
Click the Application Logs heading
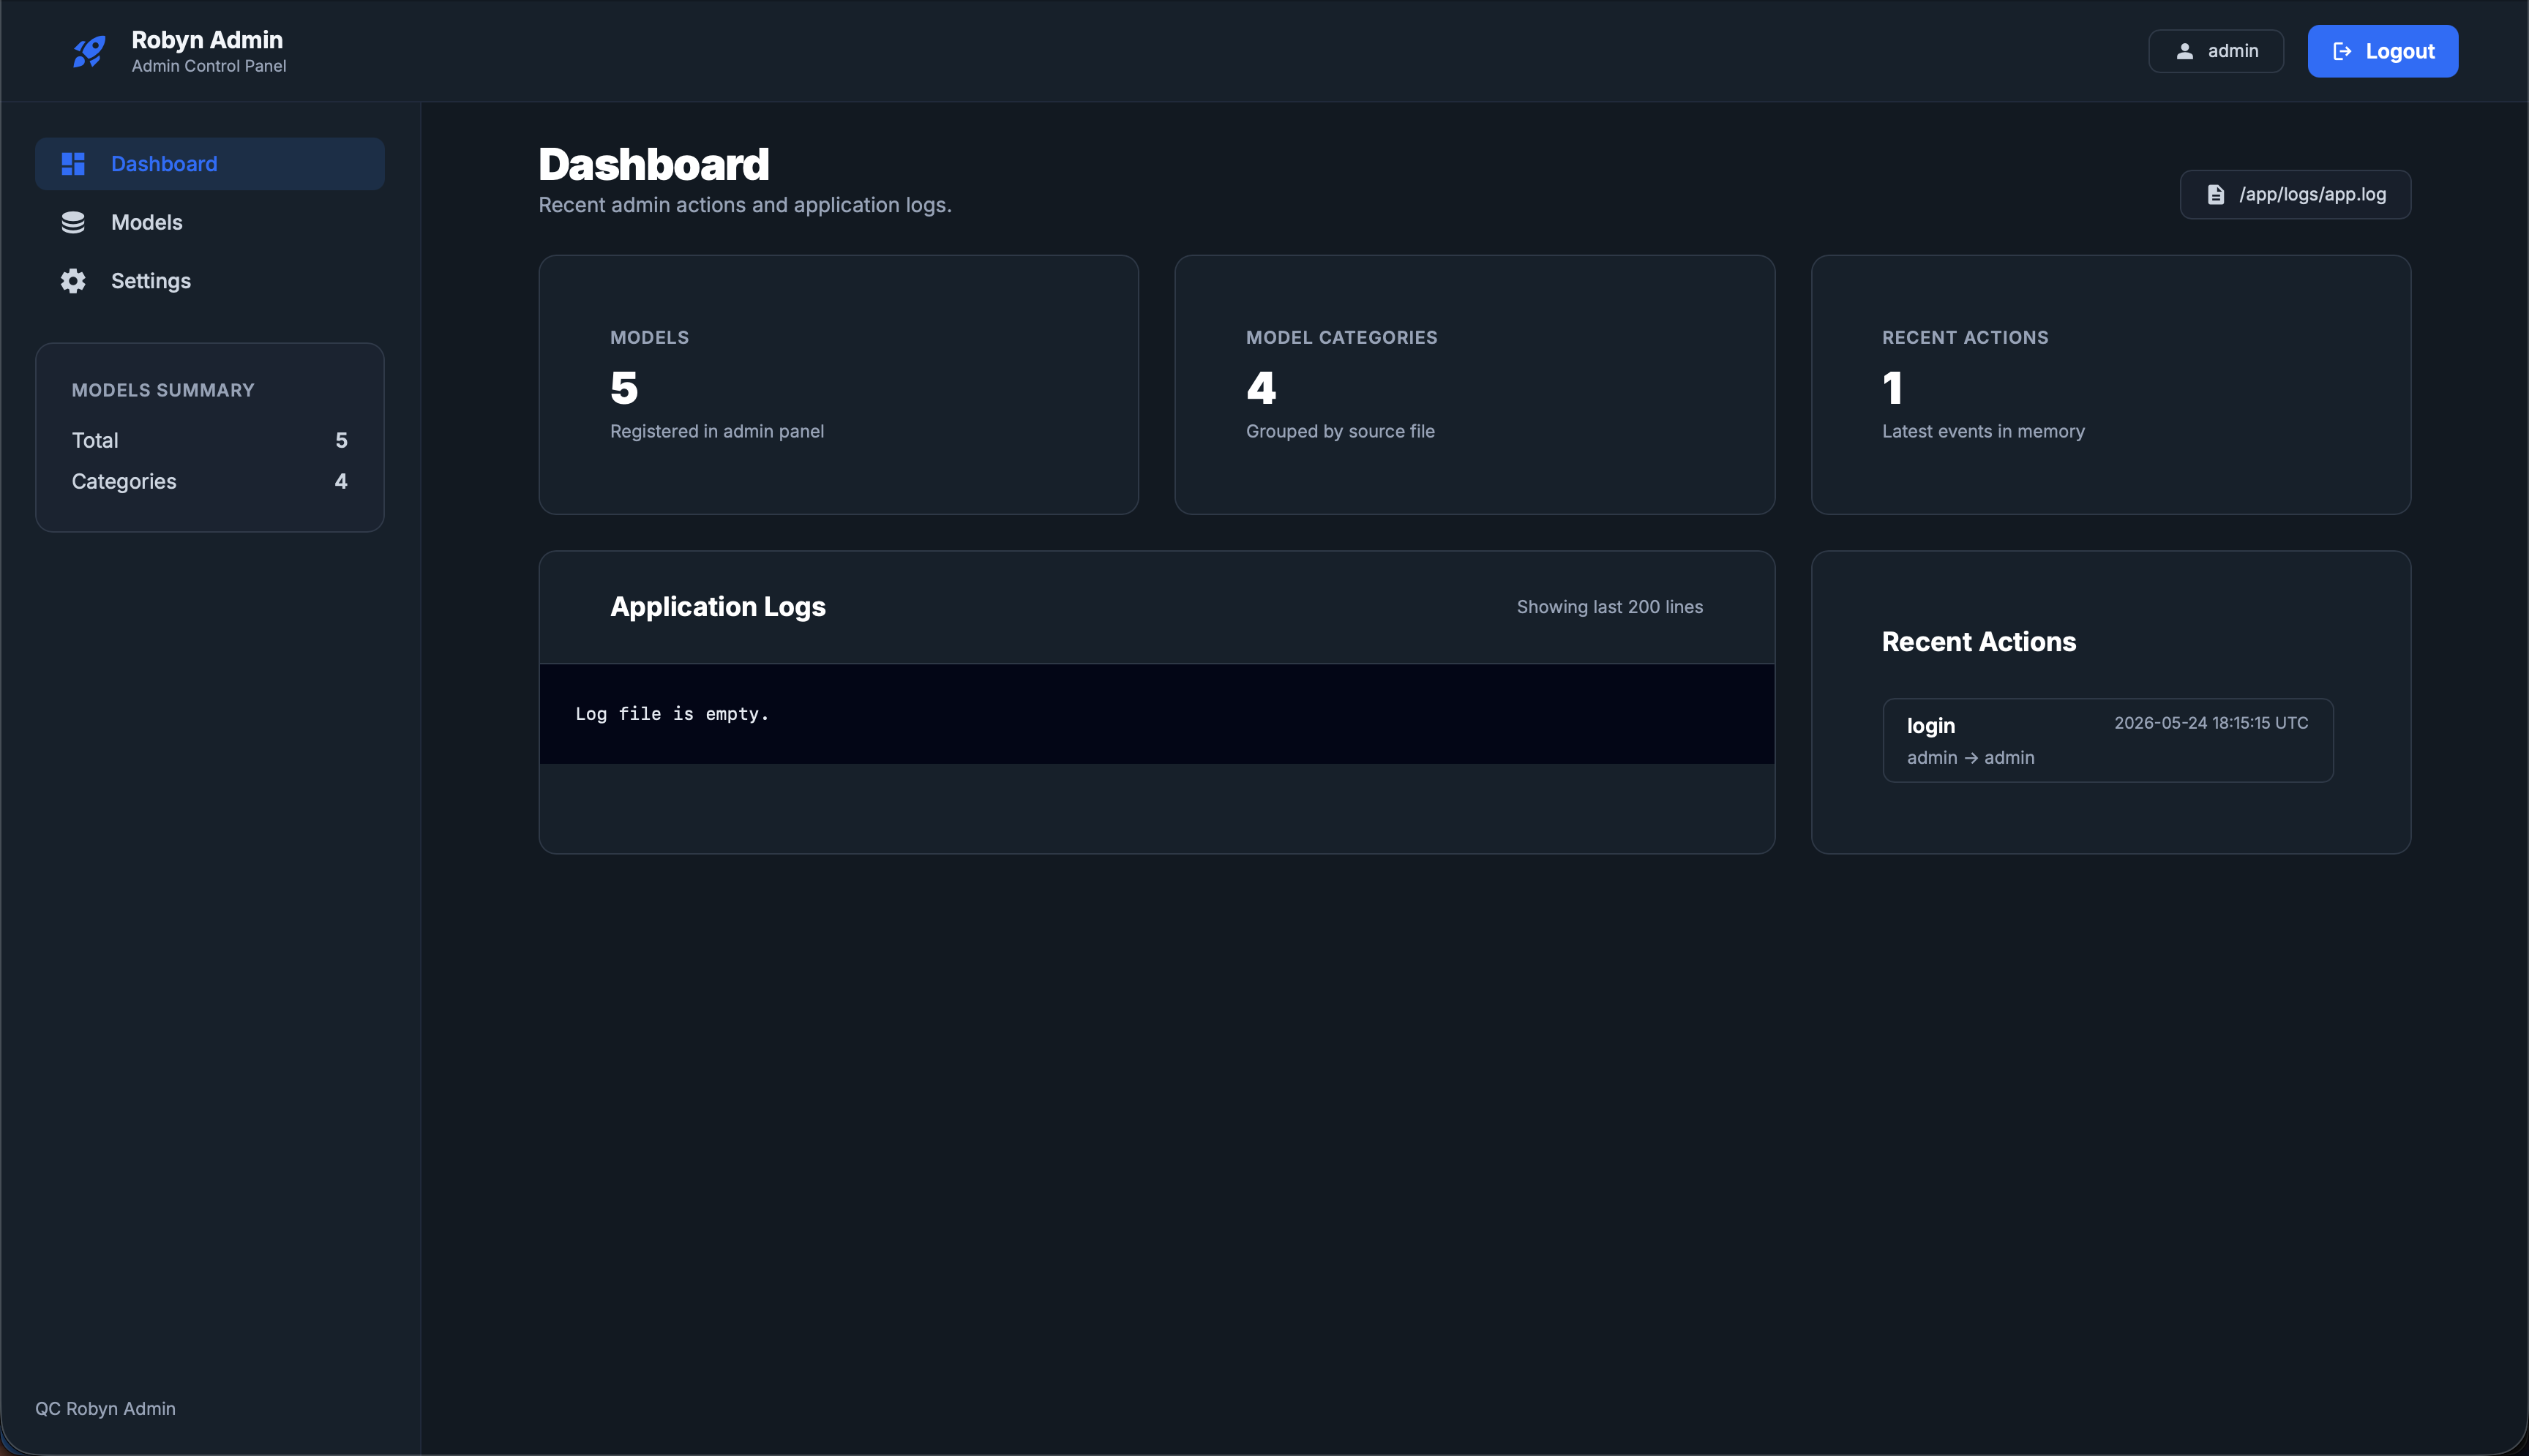click(718, 607)
